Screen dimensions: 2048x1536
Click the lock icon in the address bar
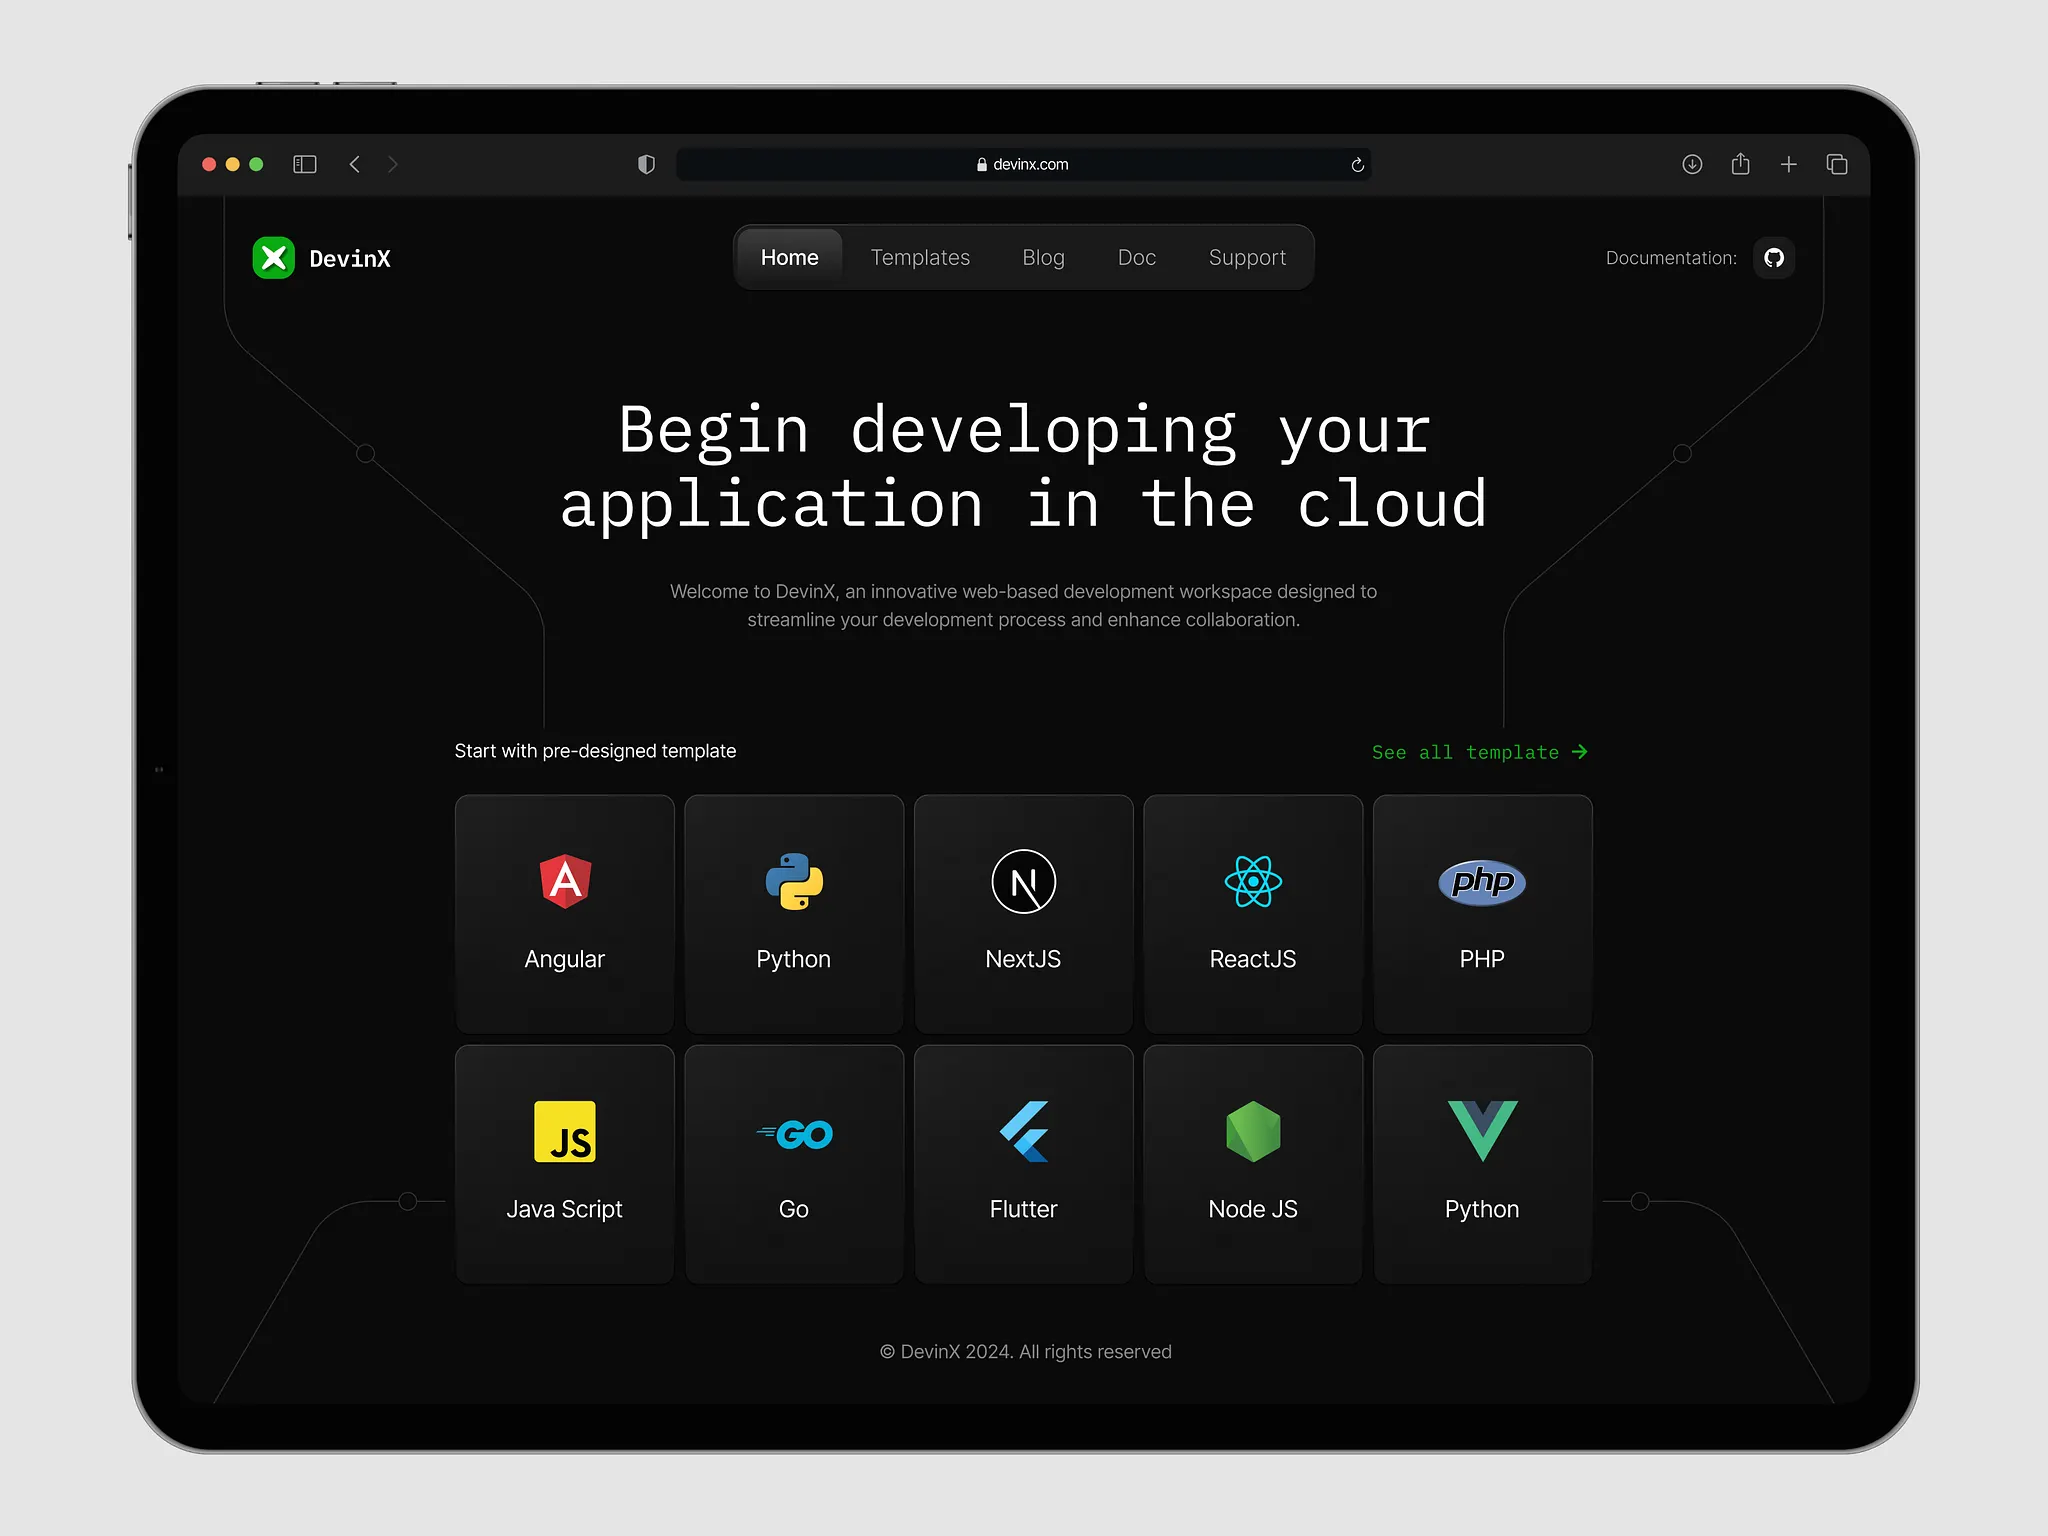coord(982,164)
